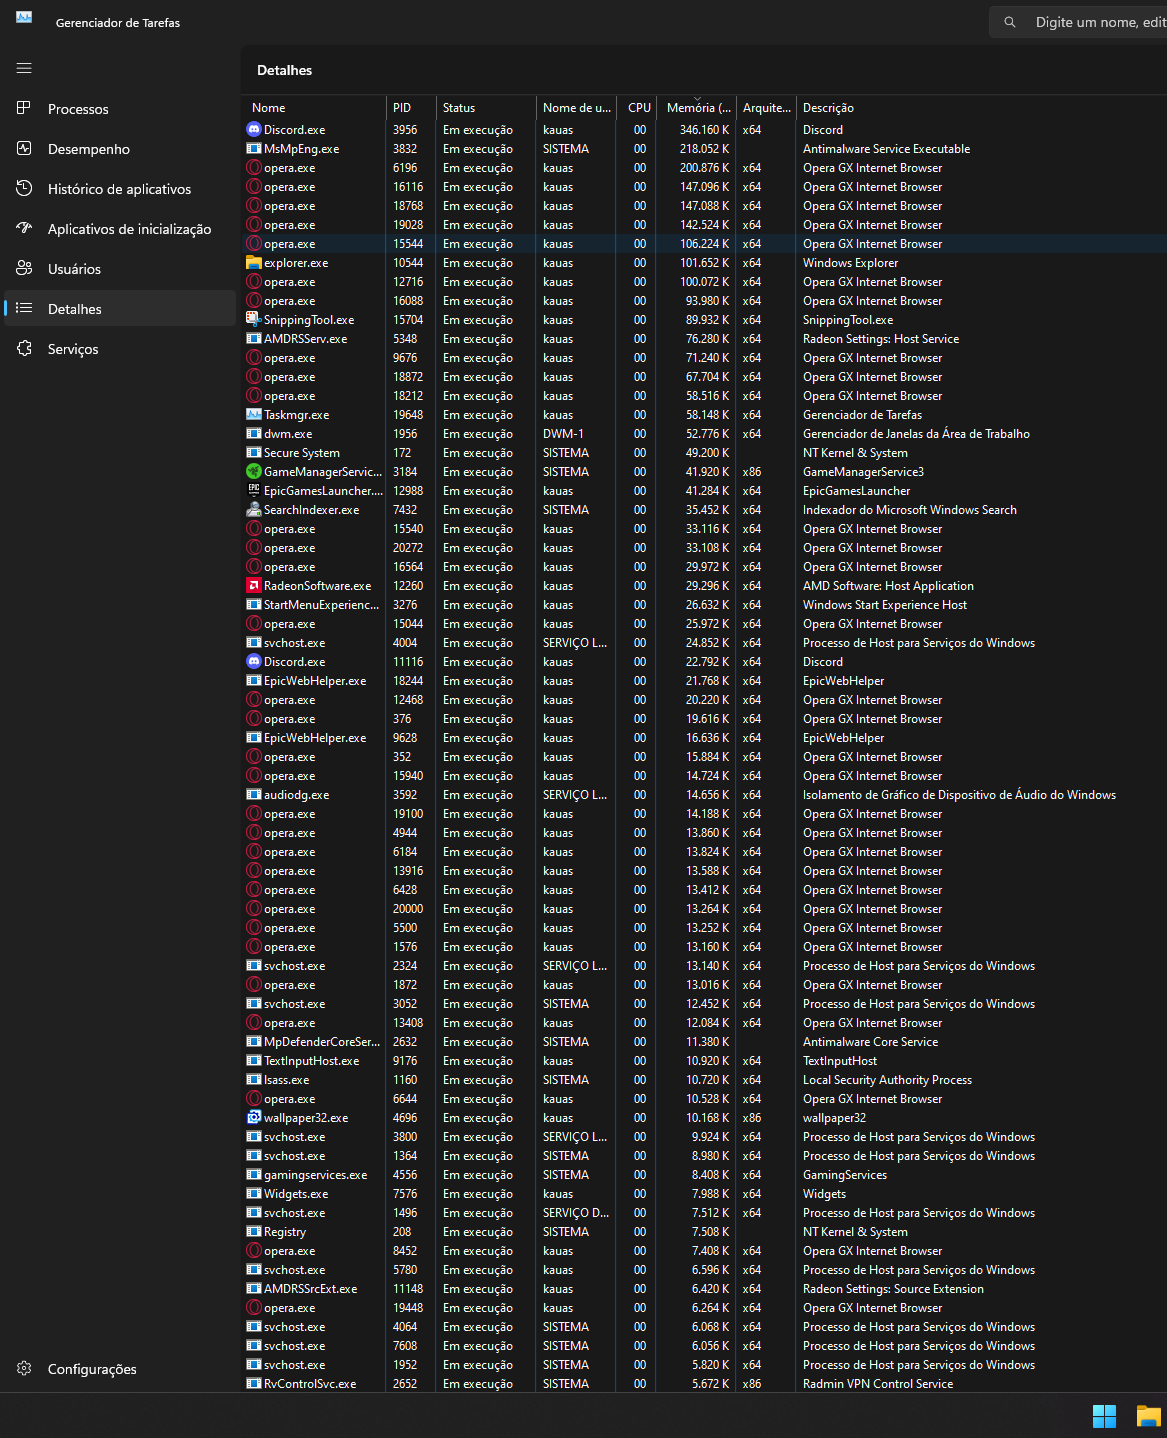Click the GameManagerService green icon
Viewport: 1167px width, 1438px height.
point(254,471)
